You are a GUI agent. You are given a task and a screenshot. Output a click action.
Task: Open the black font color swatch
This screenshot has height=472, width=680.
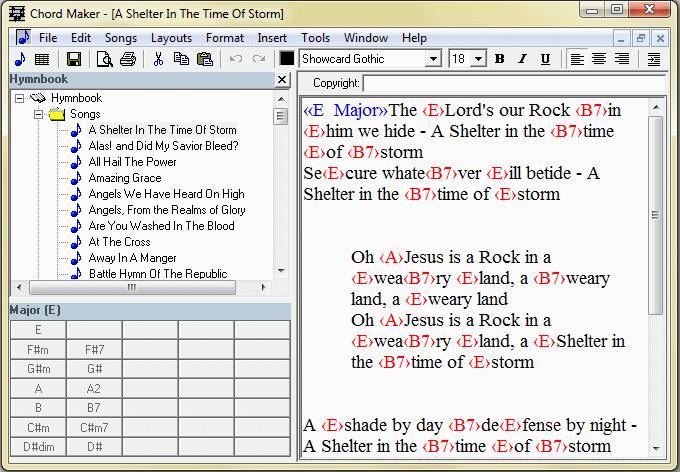coord(287,58)
